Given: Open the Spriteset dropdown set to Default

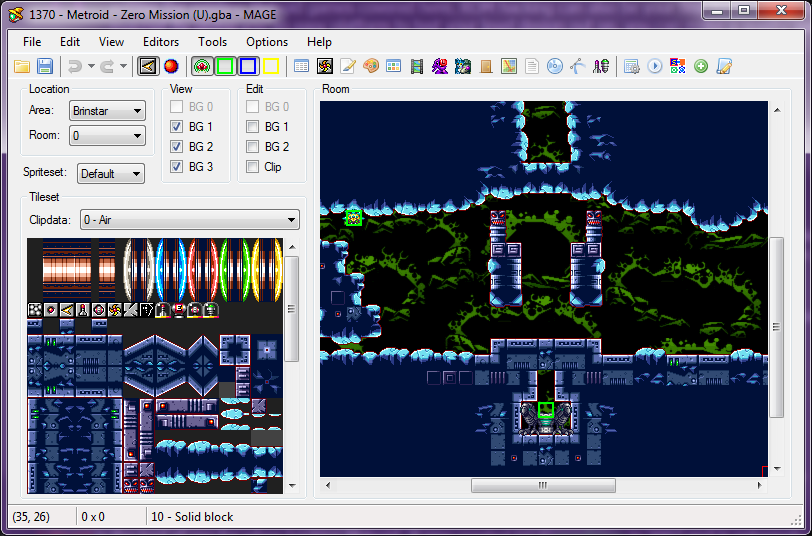Looking at the screenshot, I should (x=111, y=173).
